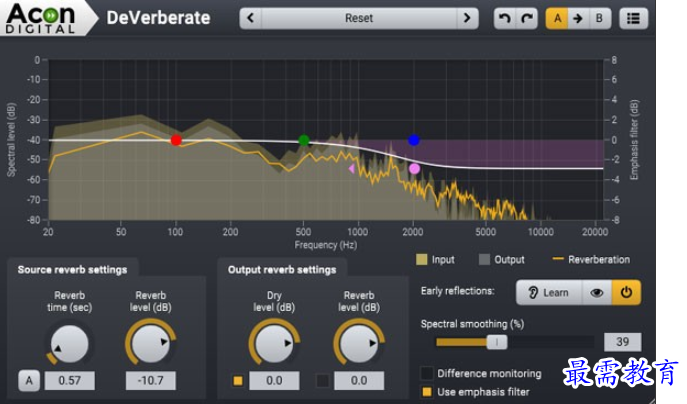Click the Dry level knob
The height and width of the screenshot is (404, 687).
[x=274, y=344]
